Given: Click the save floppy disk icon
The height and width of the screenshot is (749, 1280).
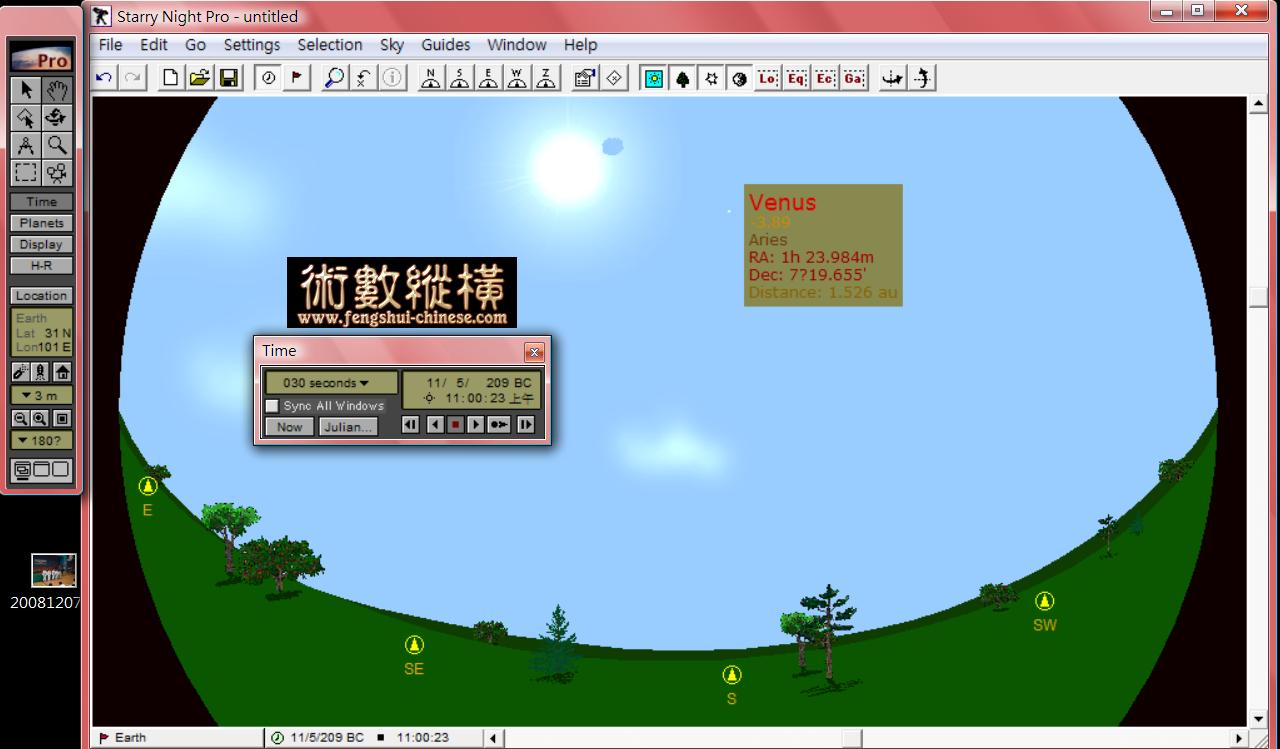Looking at the screenshot, I should (x=229, y=78).
